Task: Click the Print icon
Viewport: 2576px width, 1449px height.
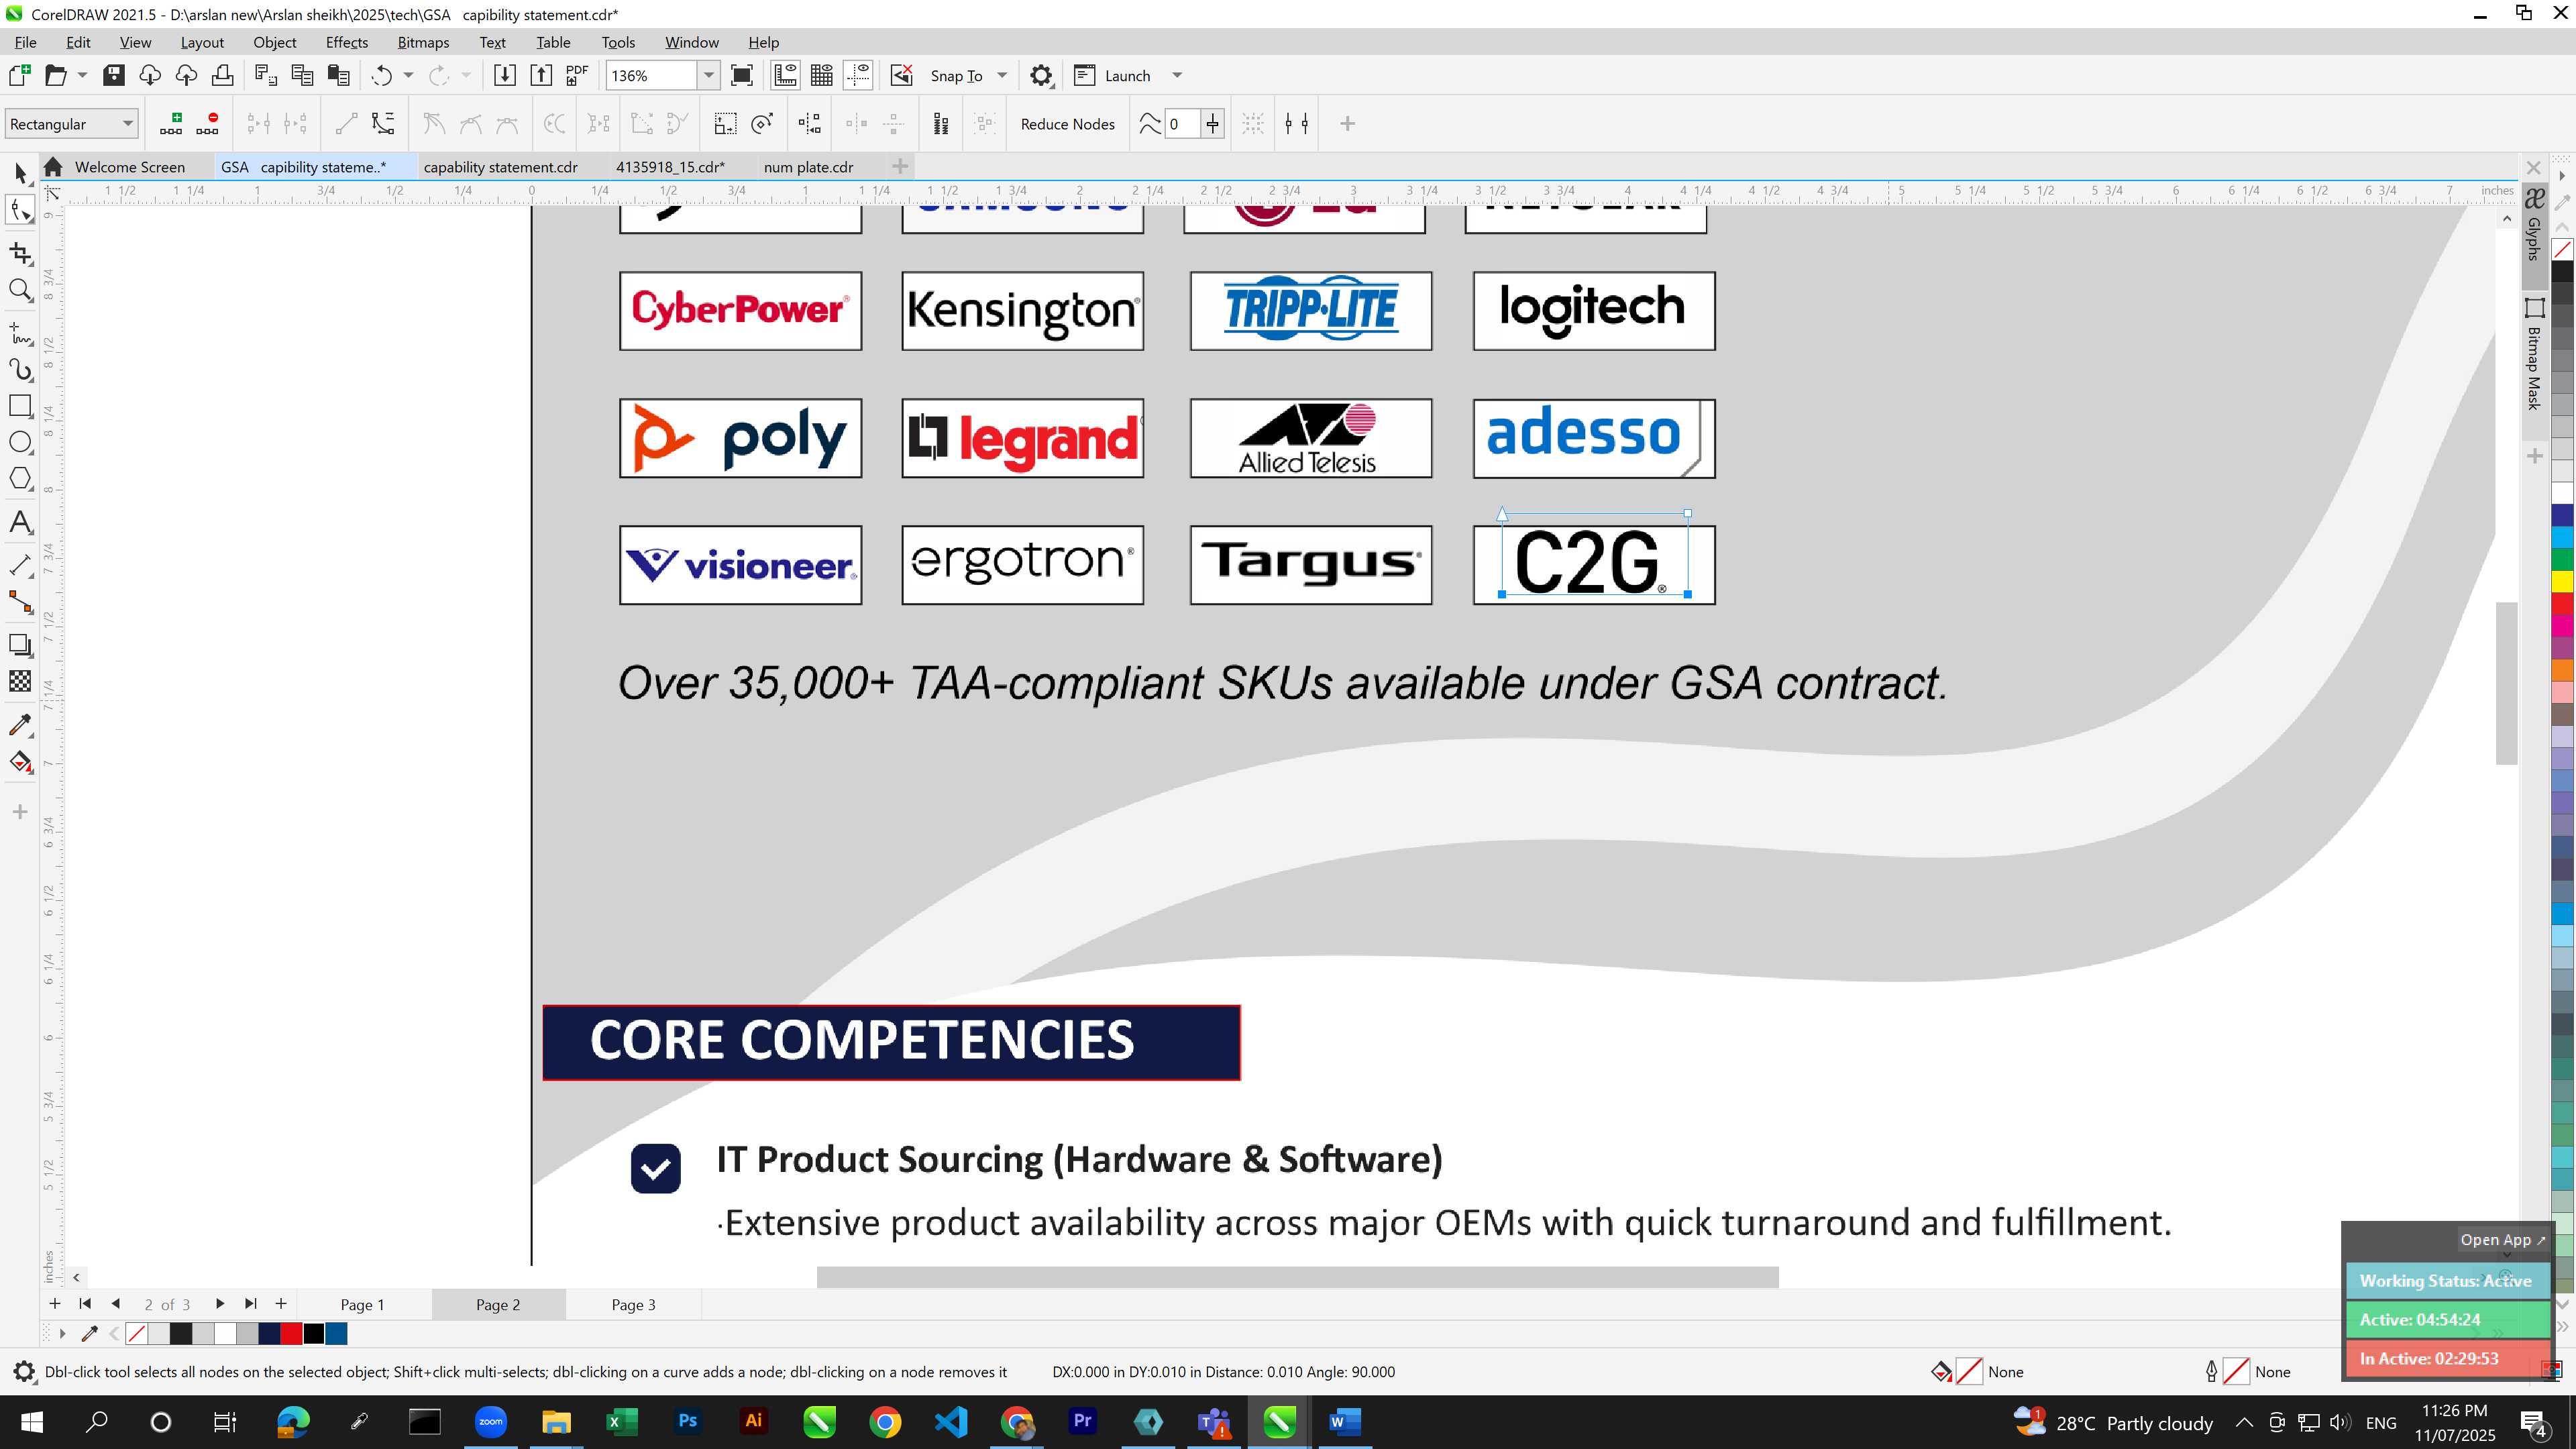Action: click(x=222, y=75)
